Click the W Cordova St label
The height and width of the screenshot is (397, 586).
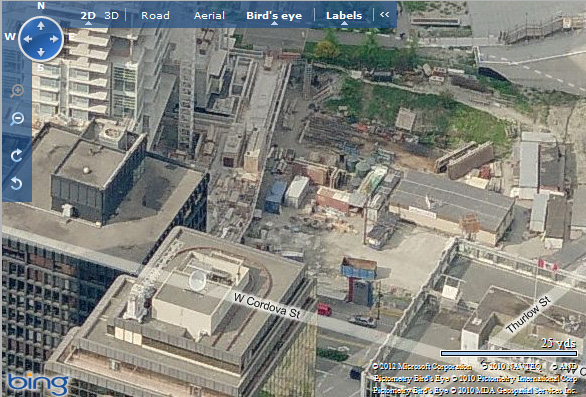coord(267,306)
